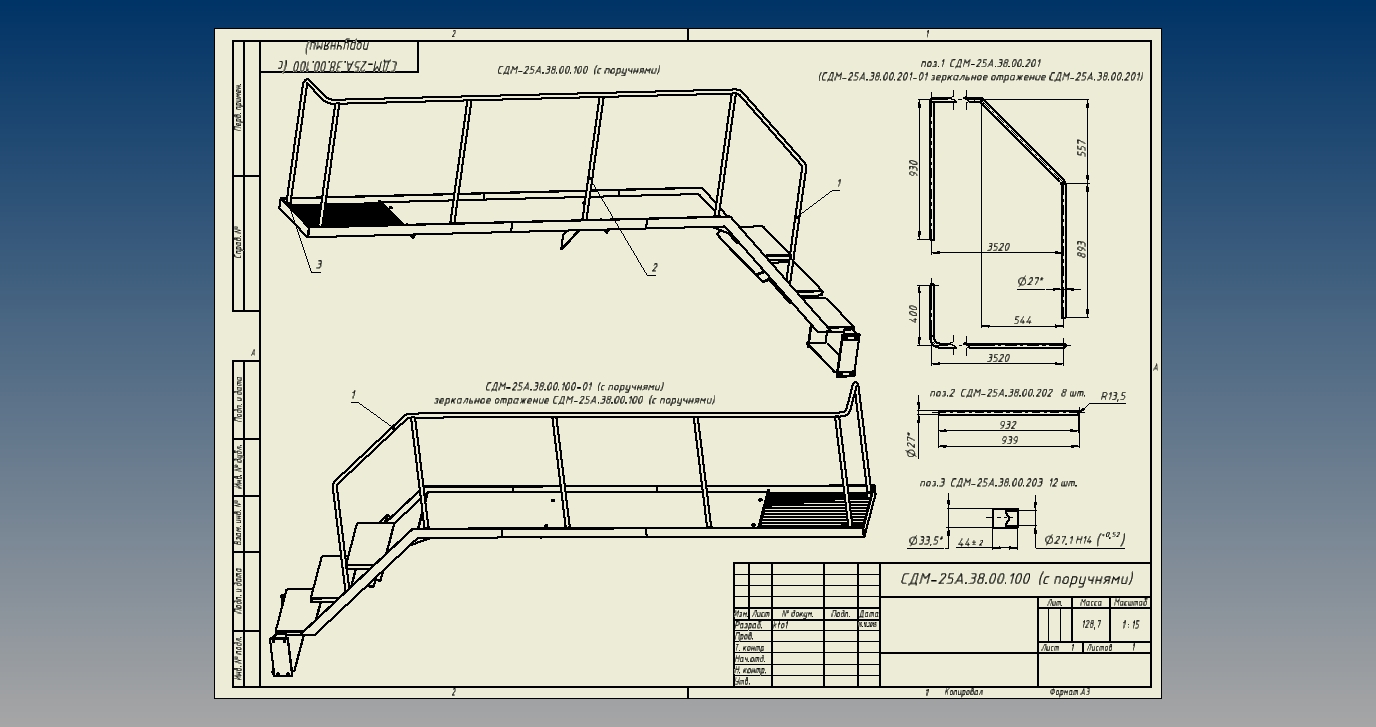This screenshot has width=1376, height=727.
Task: Select the mass value 128,7
Action: [1091, 625]
